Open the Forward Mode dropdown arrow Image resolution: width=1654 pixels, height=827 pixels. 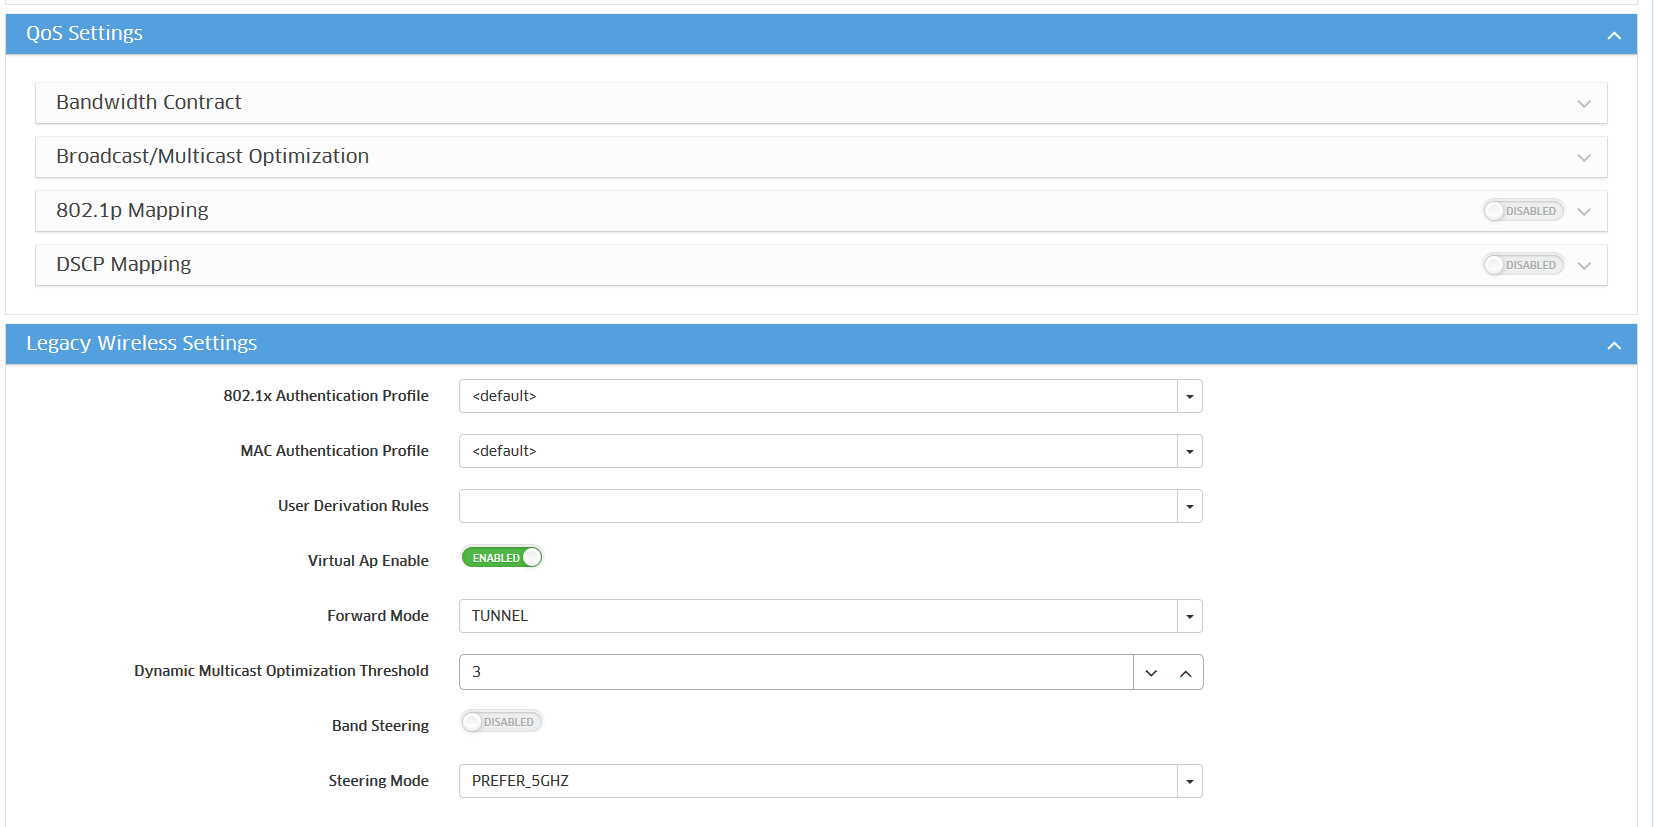coord(1189,617)
